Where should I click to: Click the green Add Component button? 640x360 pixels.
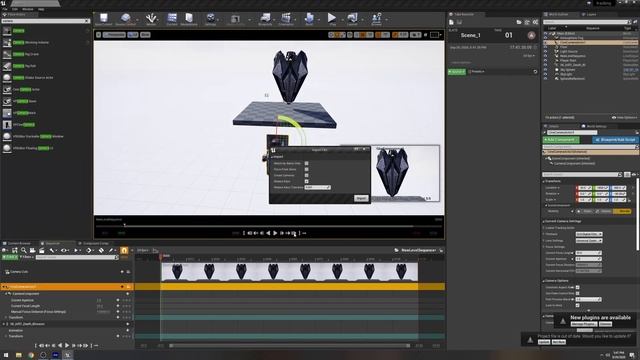[561, 140]
